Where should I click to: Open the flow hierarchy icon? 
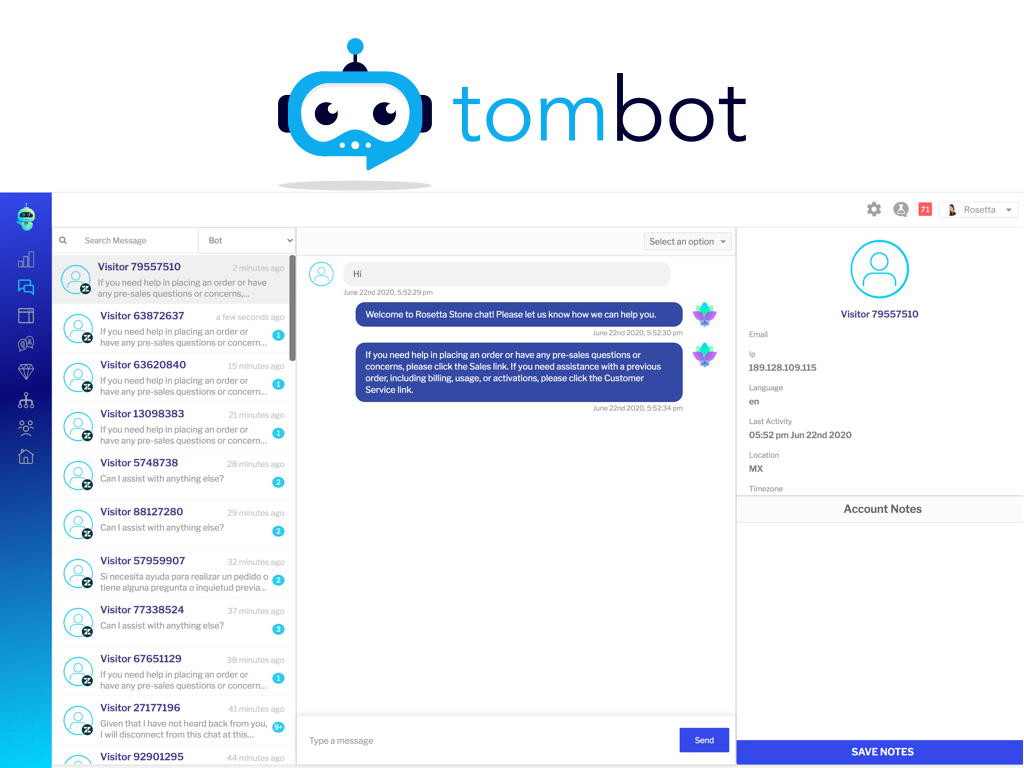click(x=25, y=400)
